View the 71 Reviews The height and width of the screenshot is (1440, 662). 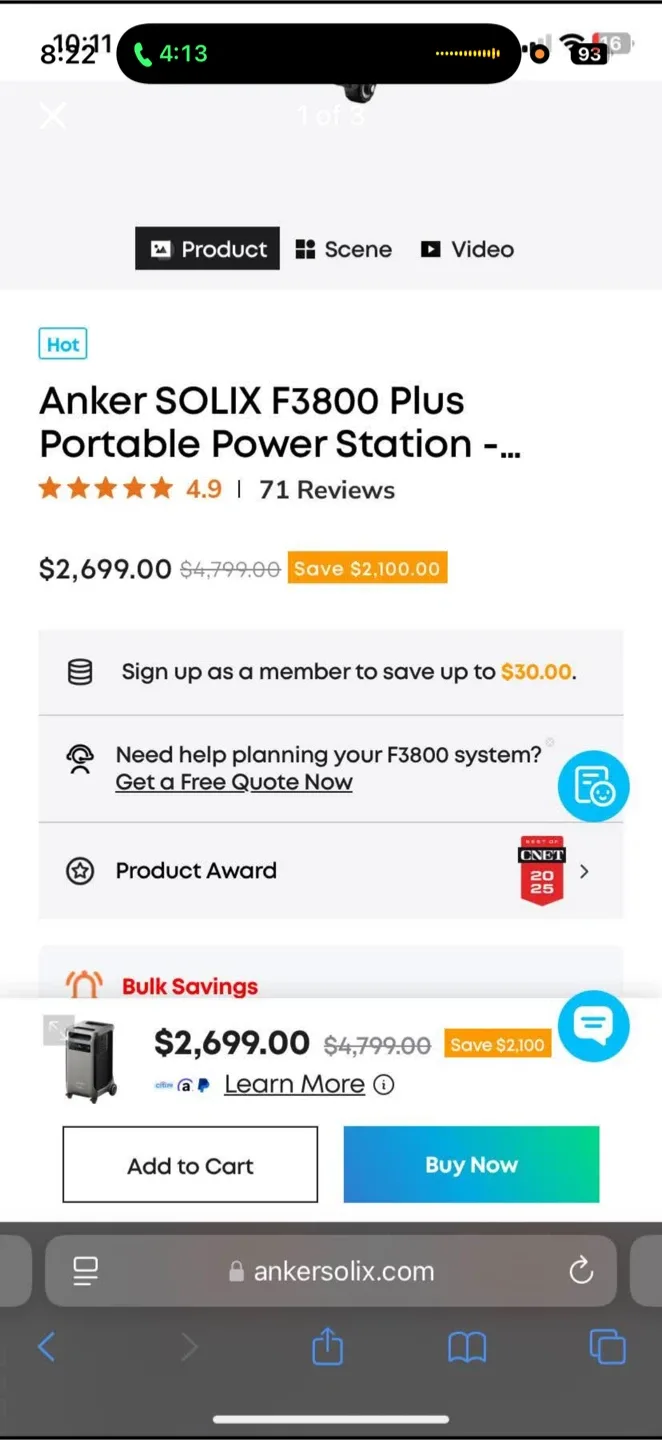pos(327,489)
